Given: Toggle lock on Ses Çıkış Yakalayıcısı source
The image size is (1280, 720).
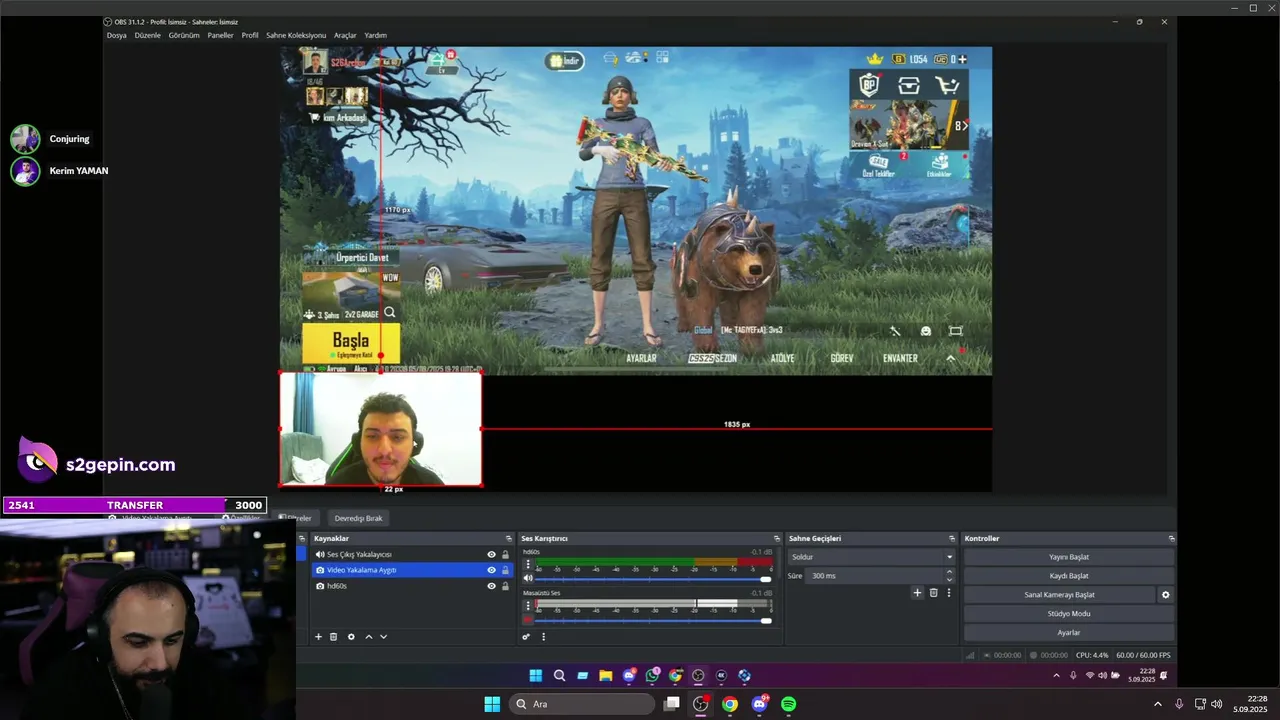Looking at the screenshot, I should click(x=505, y=554).
